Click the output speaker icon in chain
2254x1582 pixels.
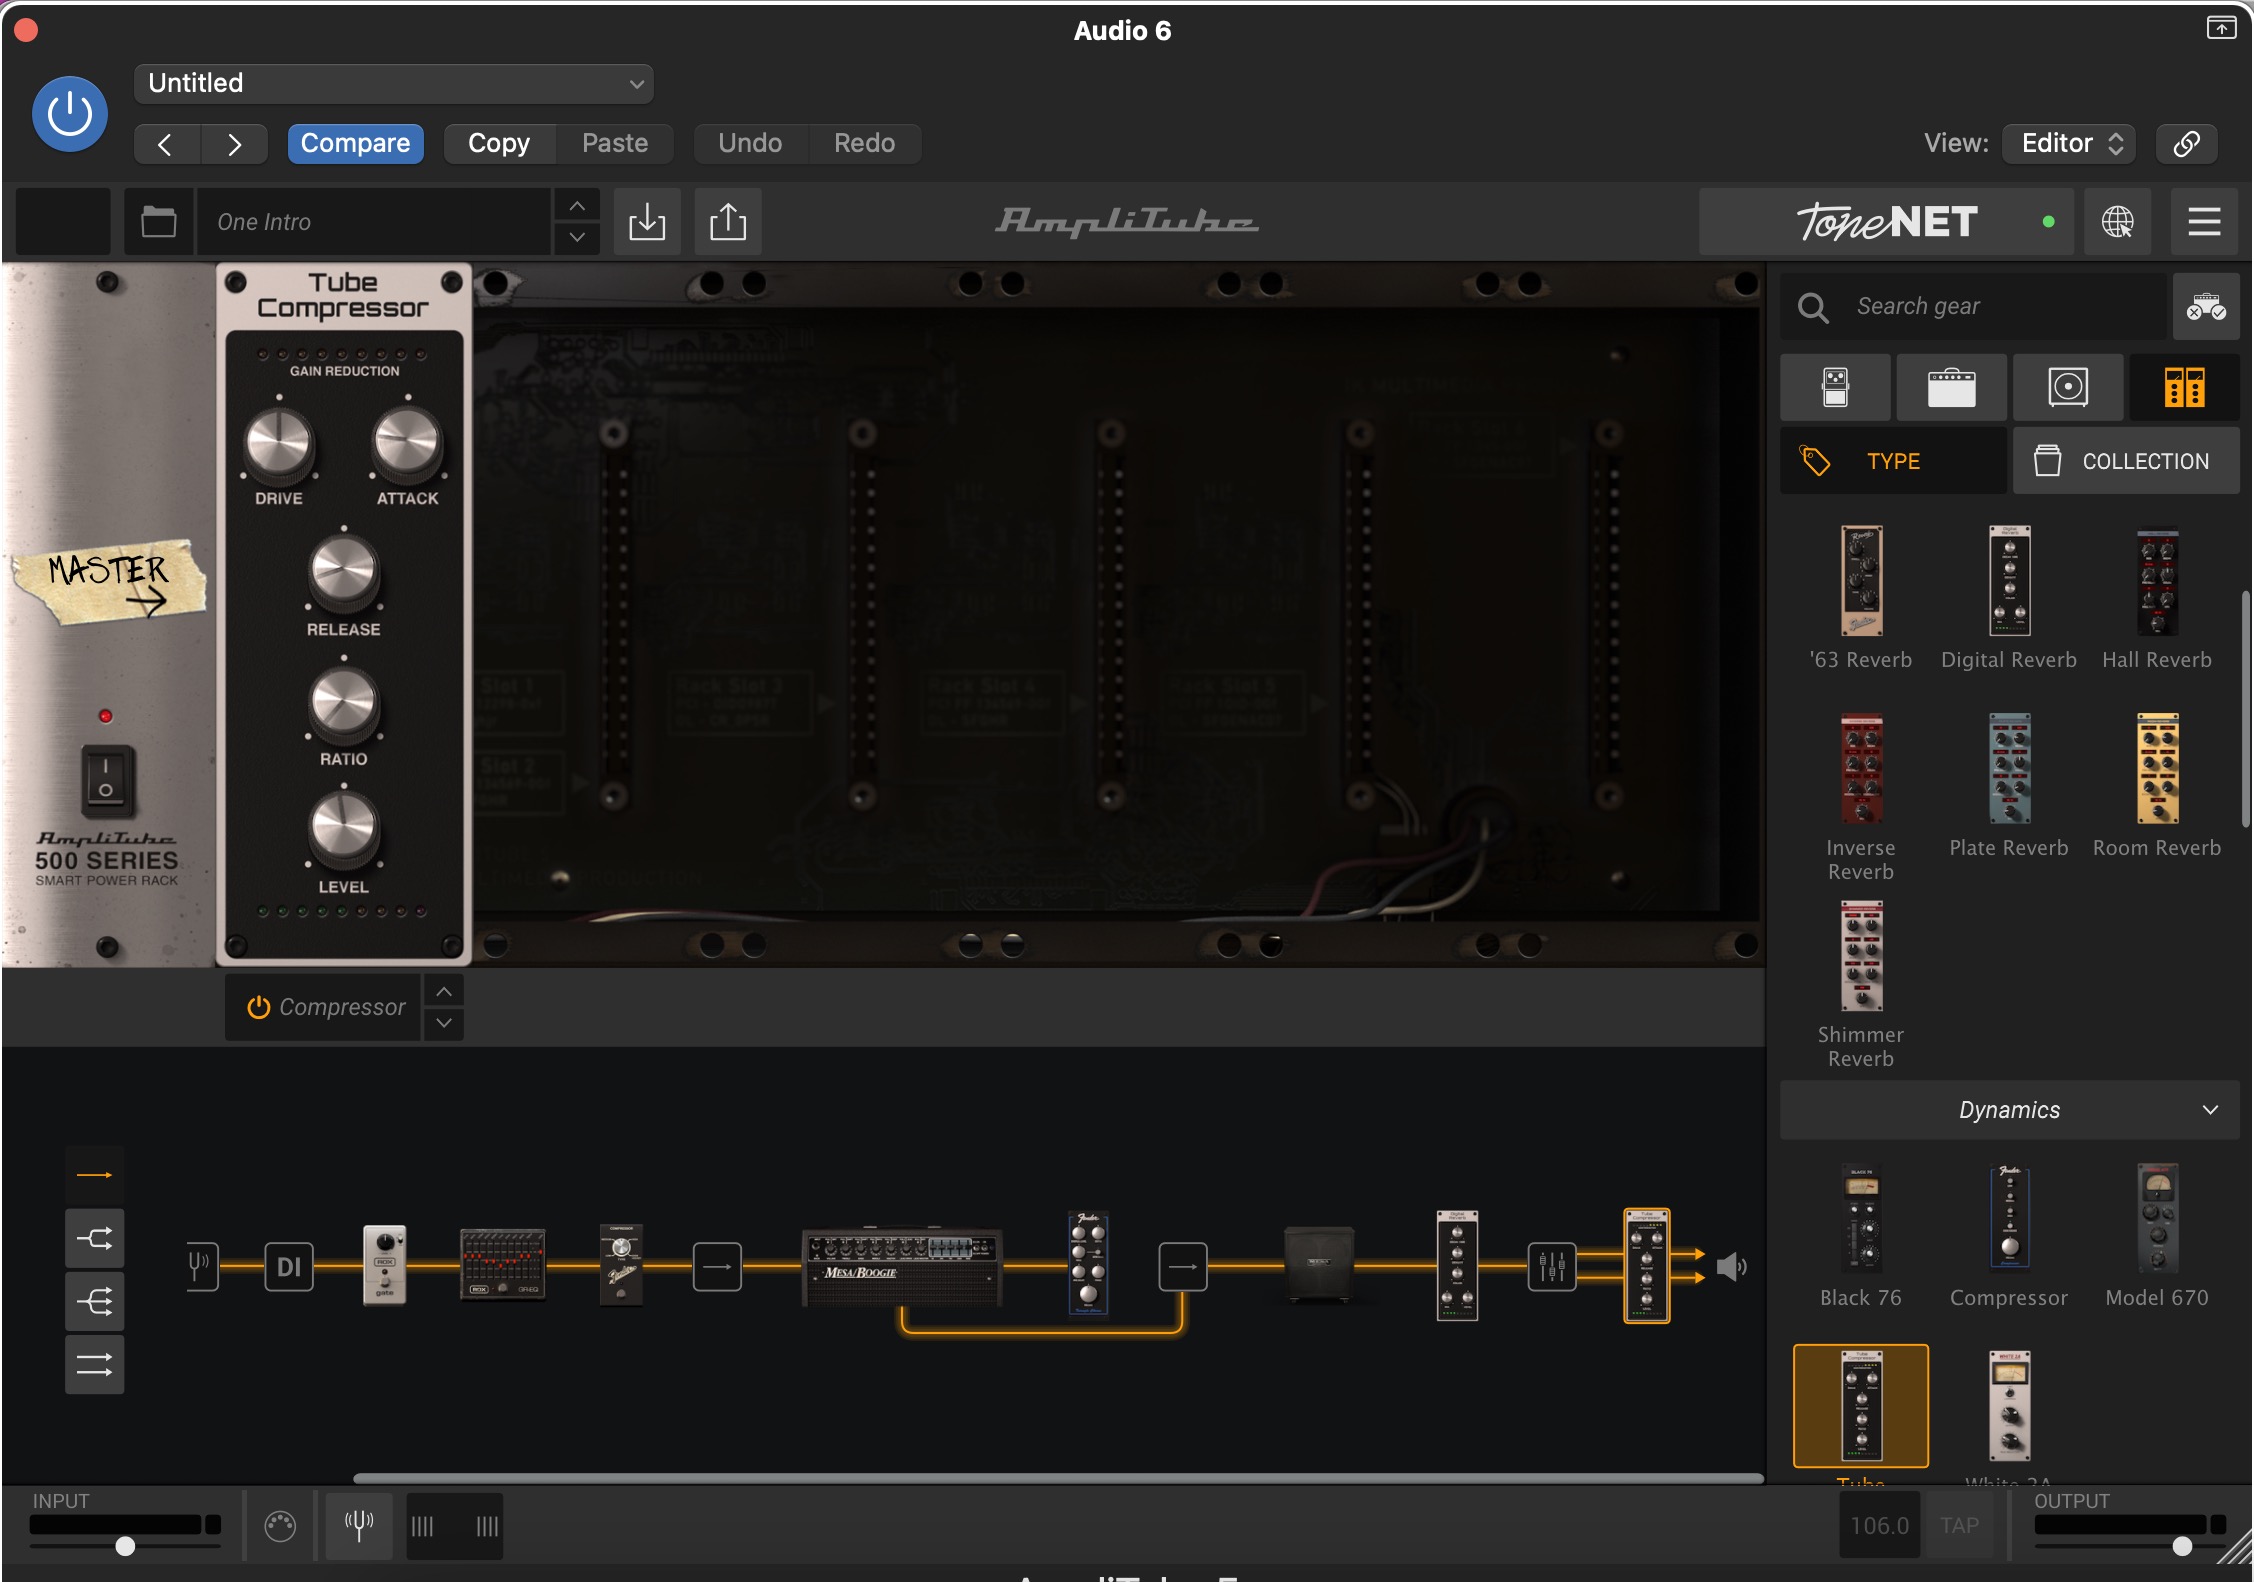point(1732,1267)
